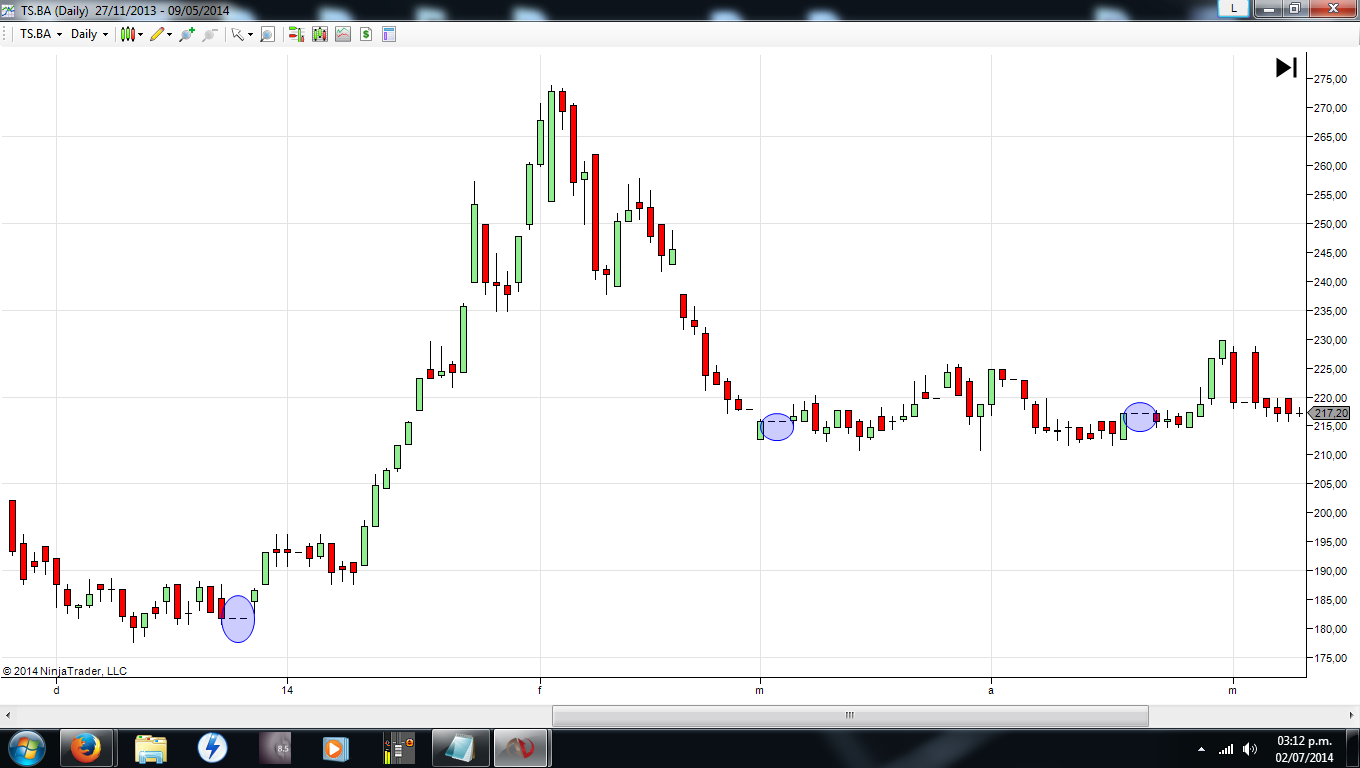Viewport: 1360px width, 768px height.
Task: Click the horizontal scrollbar left arrow
Action: 8,716
